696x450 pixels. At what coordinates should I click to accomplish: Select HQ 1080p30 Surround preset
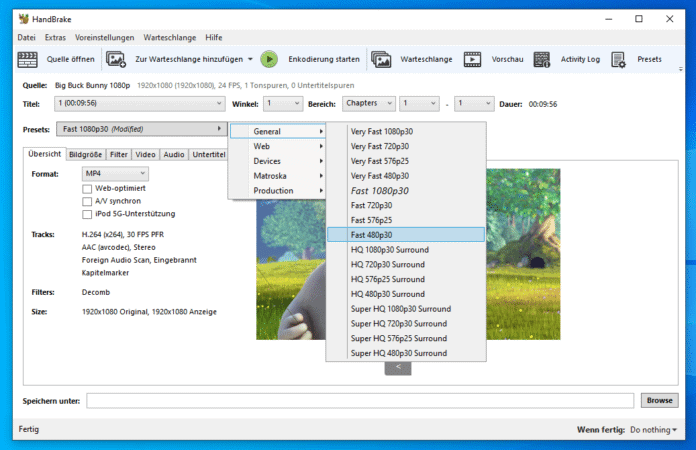click(406, 250)
